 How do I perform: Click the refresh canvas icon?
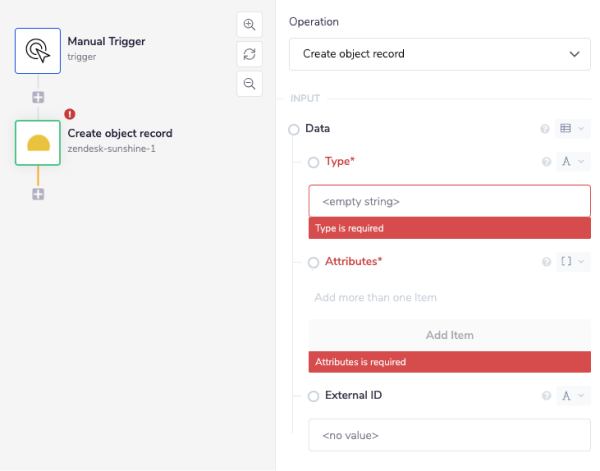coord(249,54)
